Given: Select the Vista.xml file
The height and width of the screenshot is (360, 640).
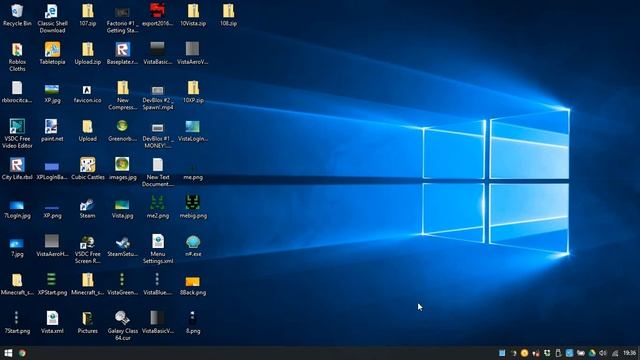Looking at the screenshot, I should [52, 322].
